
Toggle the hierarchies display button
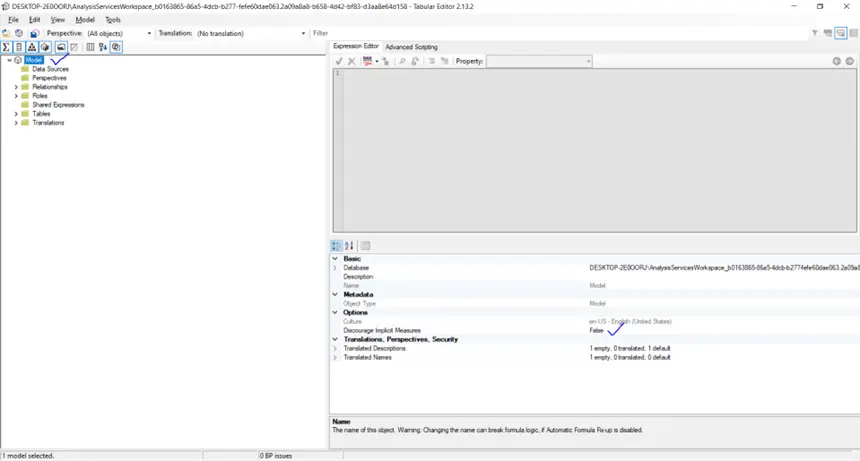(x=32, y=47)
